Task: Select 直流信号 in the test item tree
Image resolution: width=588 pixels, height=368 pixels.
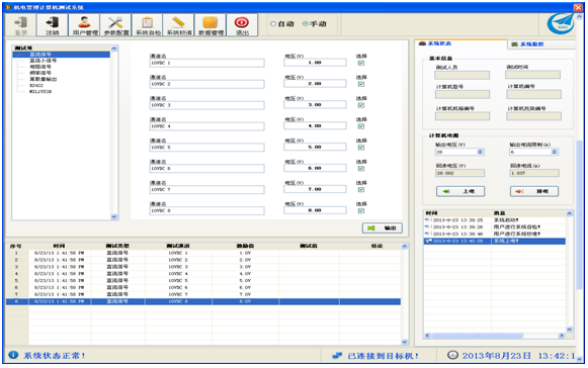Action: coord(40,54)
